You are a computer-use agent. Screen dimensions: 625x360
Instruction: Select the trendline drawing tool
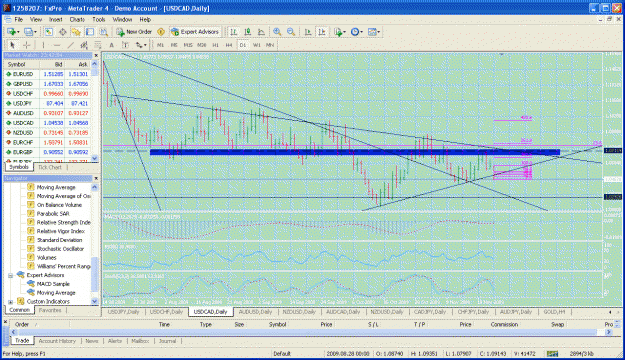(71, 45)
